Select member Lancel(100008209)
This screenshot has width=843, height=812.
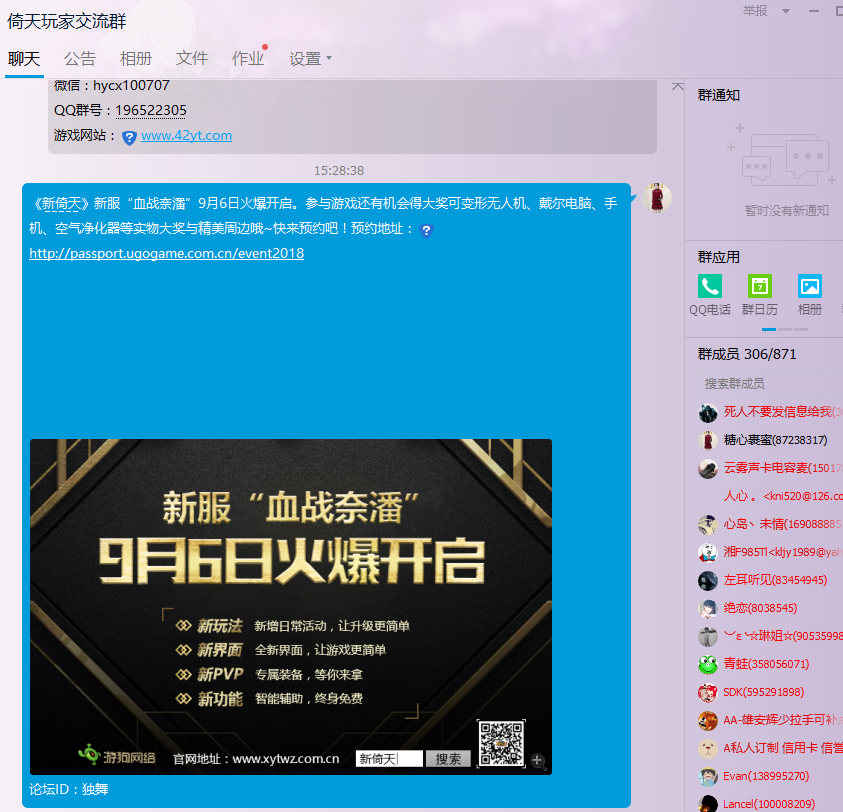[x=770, y=804]
